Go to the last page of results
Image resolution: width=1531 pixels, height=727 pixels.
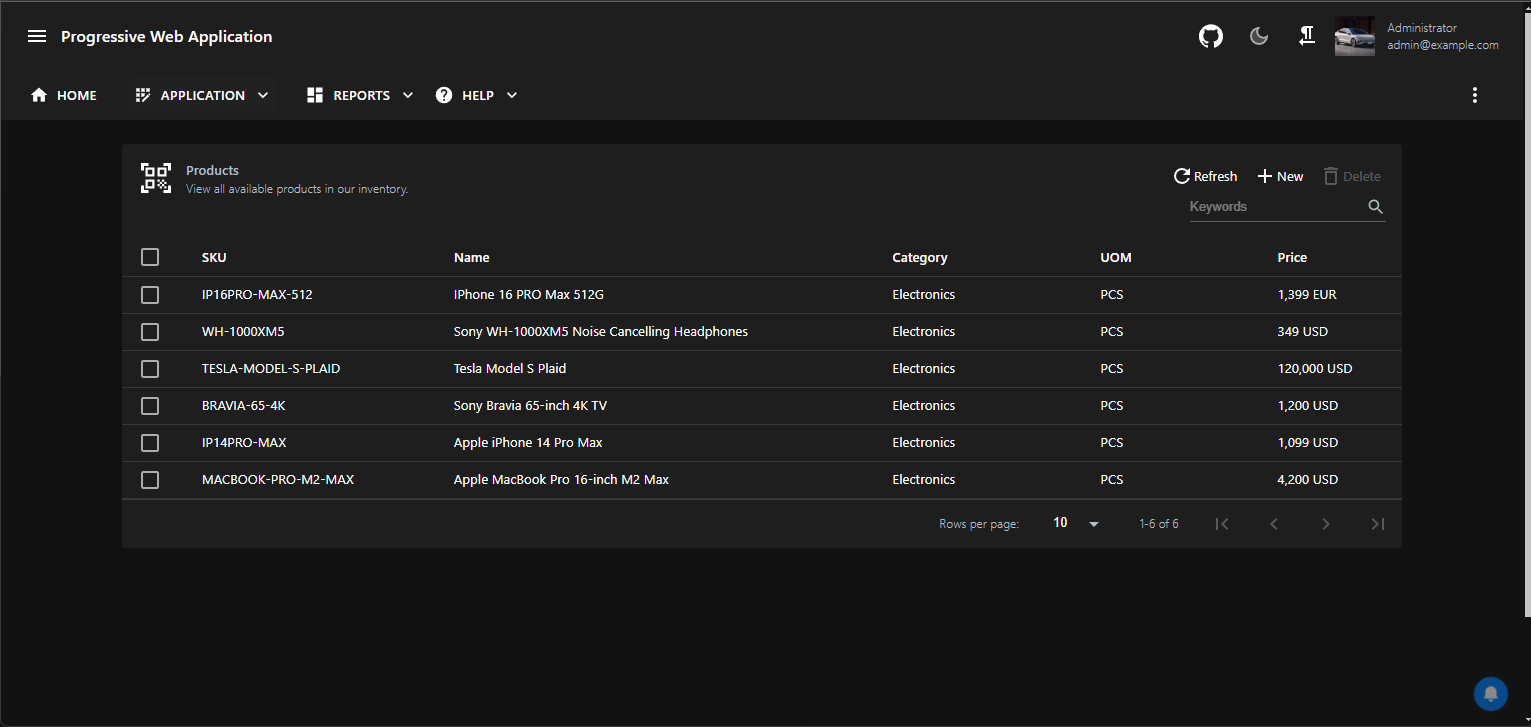click(1378, 524)
